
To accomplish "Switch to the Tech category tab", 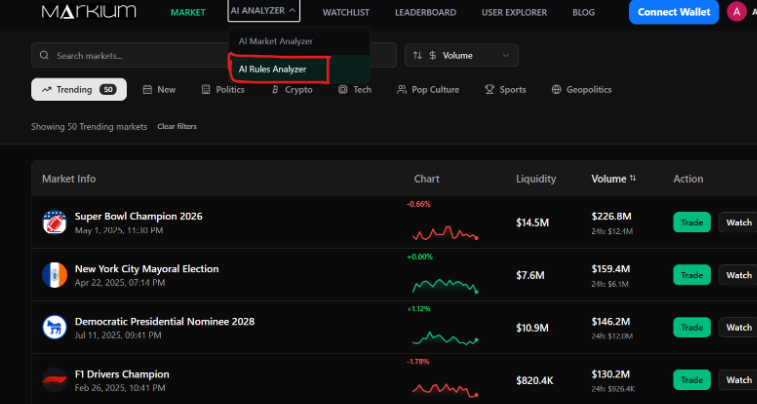I will coord(355,90).
